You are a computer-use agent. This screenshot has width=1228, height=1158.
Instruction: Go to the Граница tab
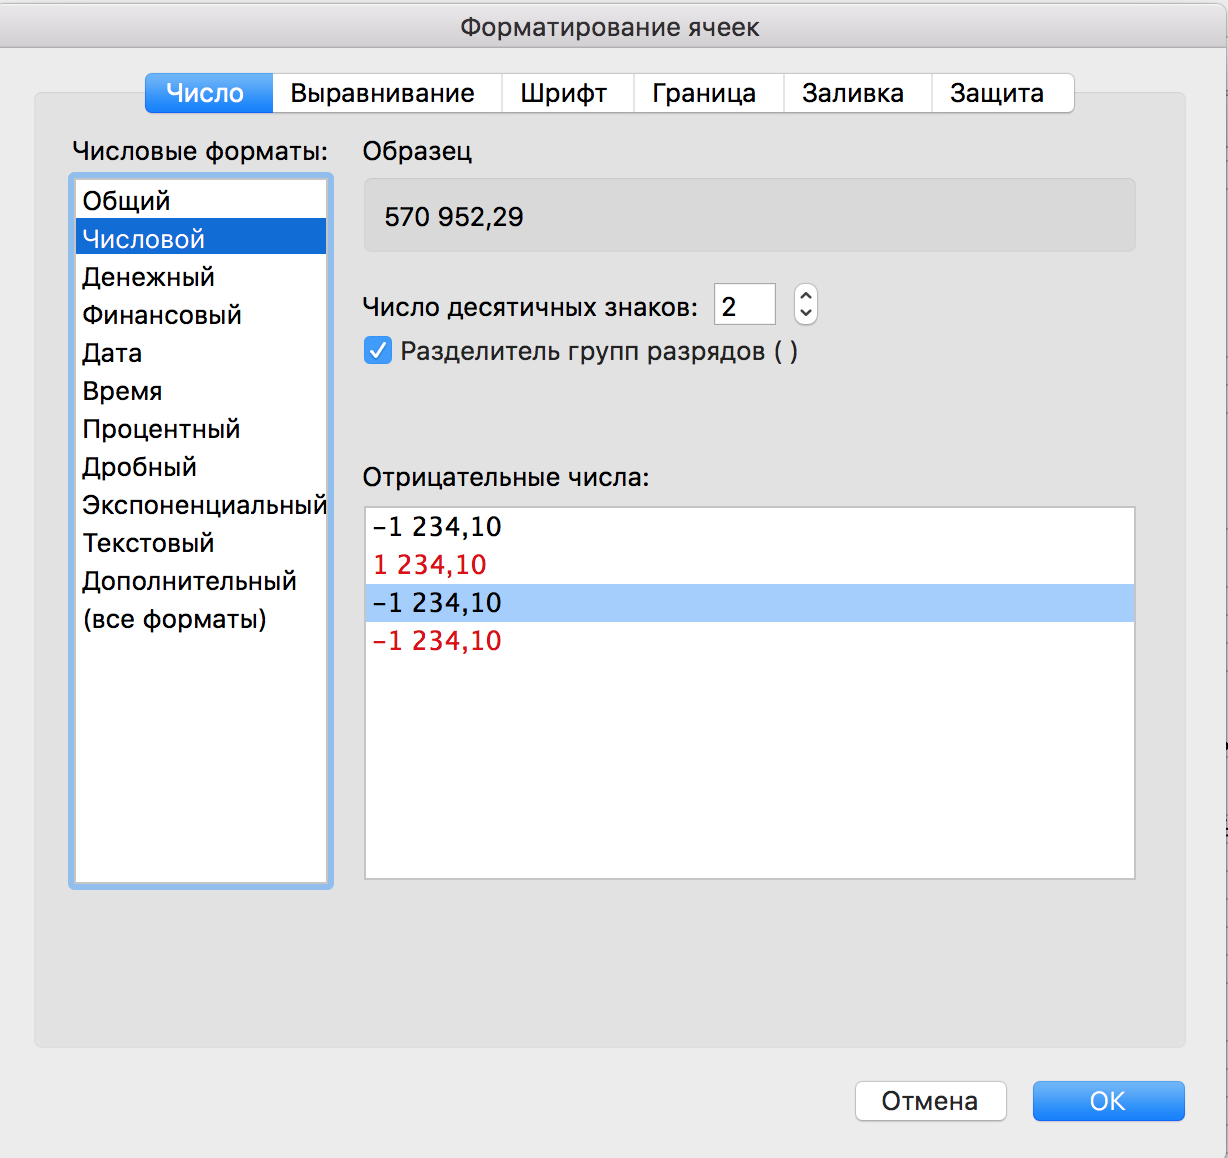(704, 93)
